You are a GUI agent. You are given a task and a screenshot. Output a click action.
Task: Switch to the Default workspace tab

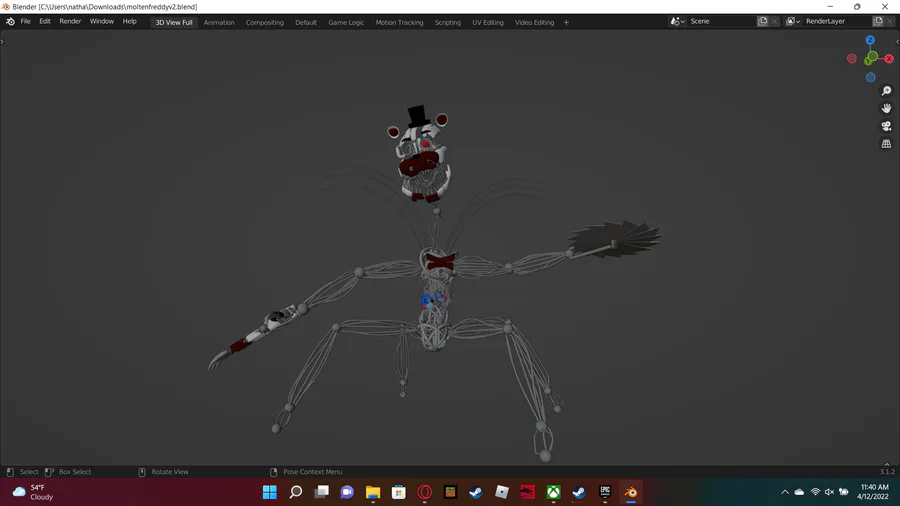pos(306,22)
